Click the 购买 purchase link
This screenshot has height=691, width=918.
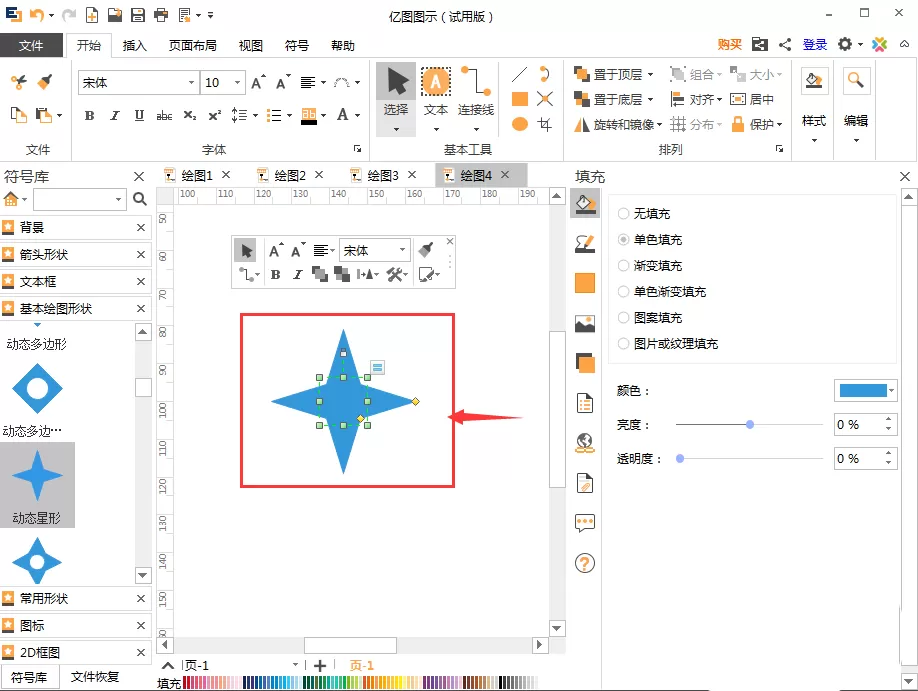pyautogui.click(x=729, y=45)
